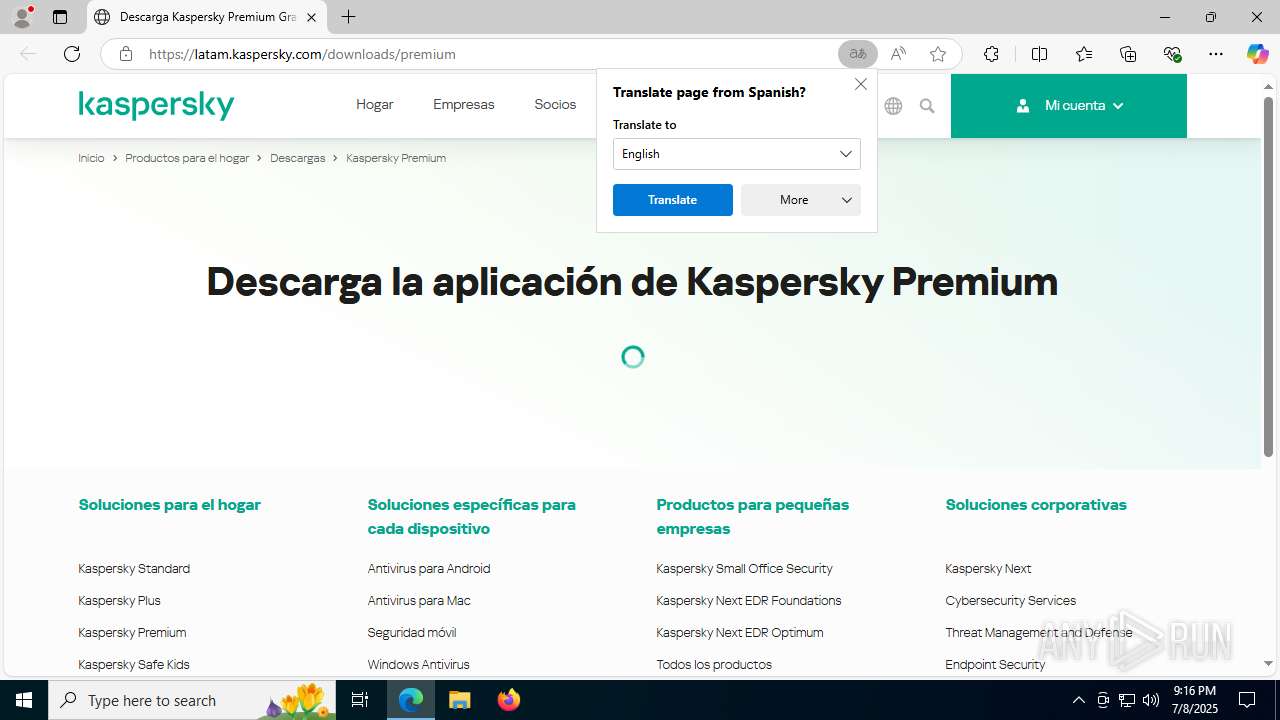Viewport: 1280px width, 720px height.
Task: Click the taskbar search box
Action: coord(192,700)
